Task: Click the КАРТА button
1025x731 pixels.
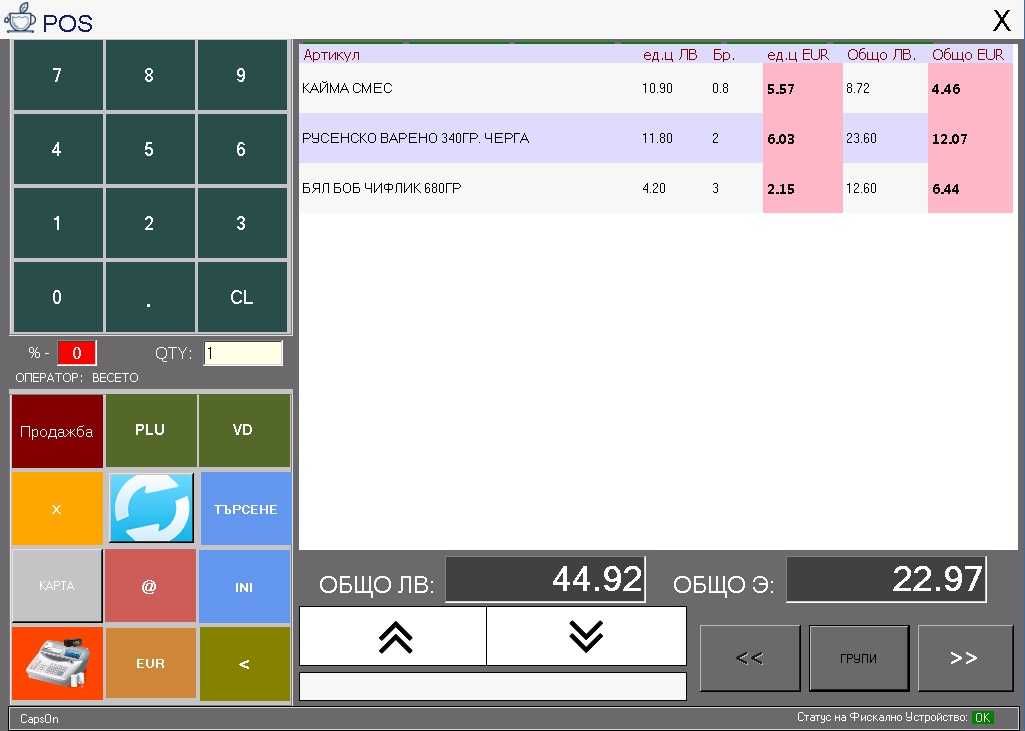Action: point(57,586)
